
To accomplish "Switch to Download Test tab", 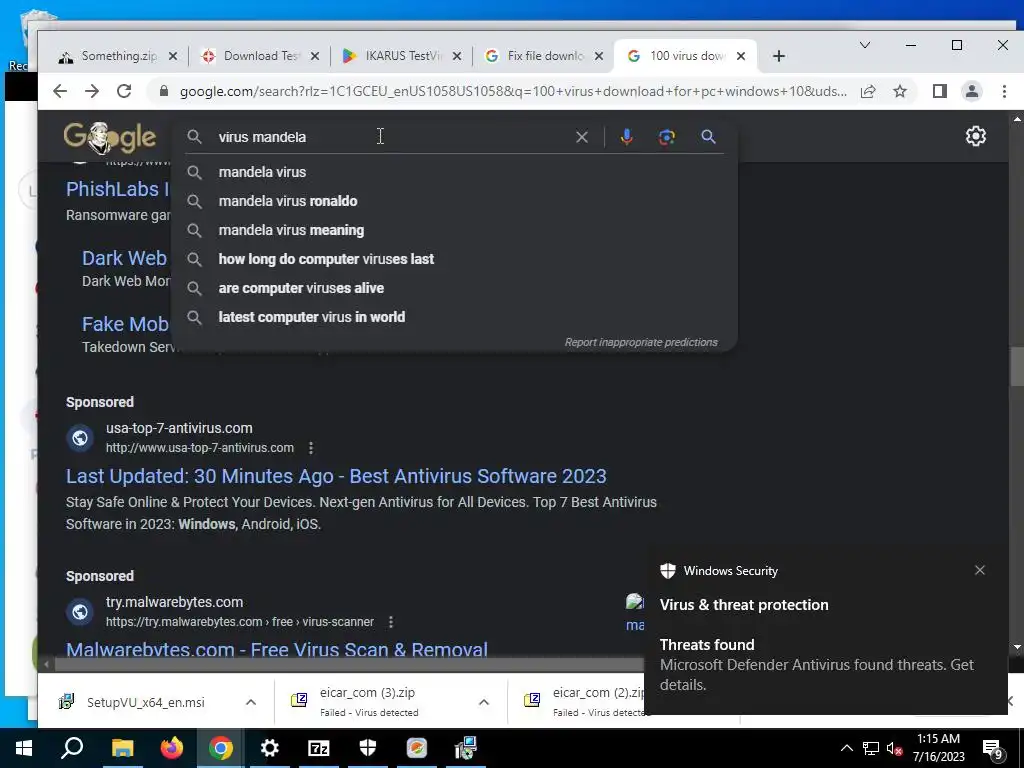I will [260, 56].
